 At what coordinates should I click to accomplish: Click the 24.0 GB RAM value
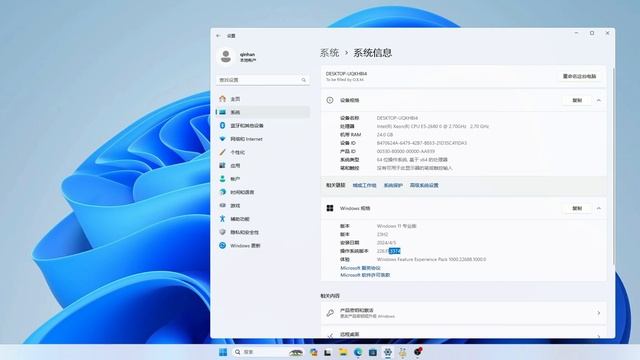point(385,135)
